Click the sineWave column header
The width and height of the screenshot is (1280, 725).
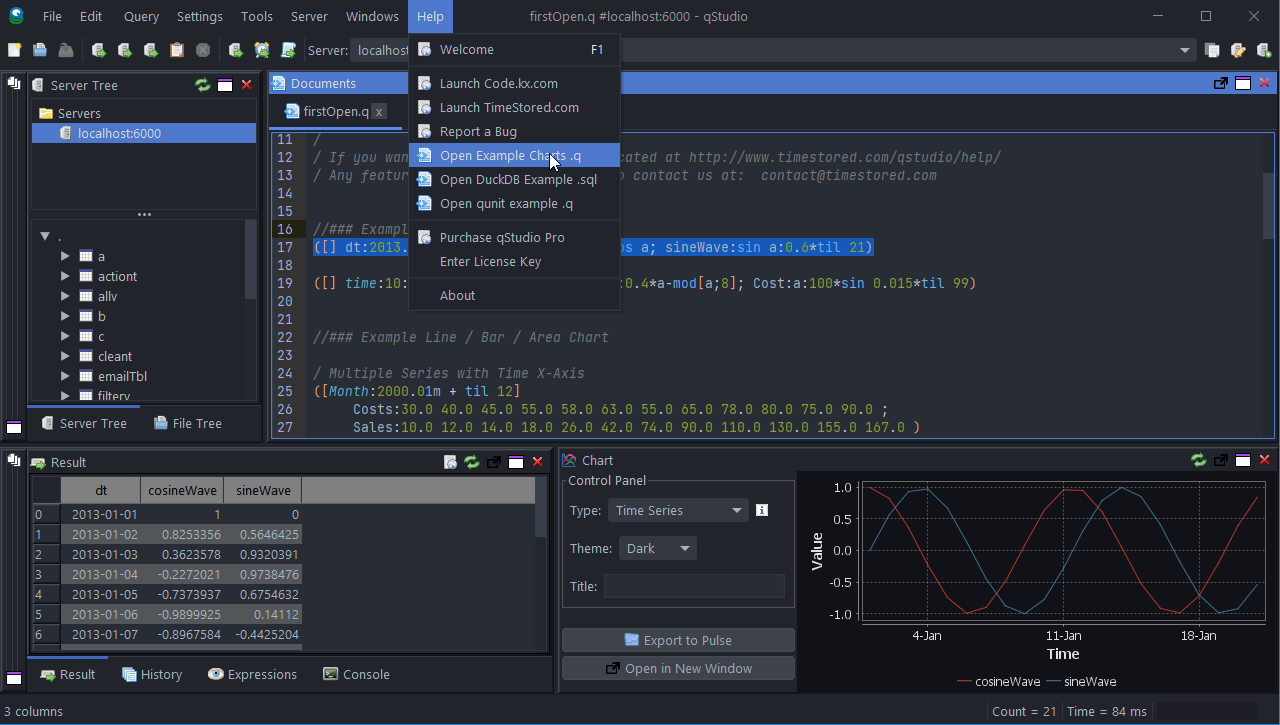263,490
